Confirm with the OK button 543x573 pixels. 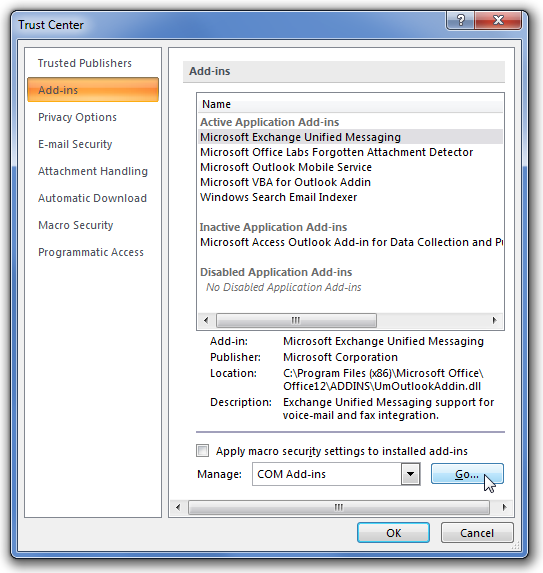click(393, 533)
